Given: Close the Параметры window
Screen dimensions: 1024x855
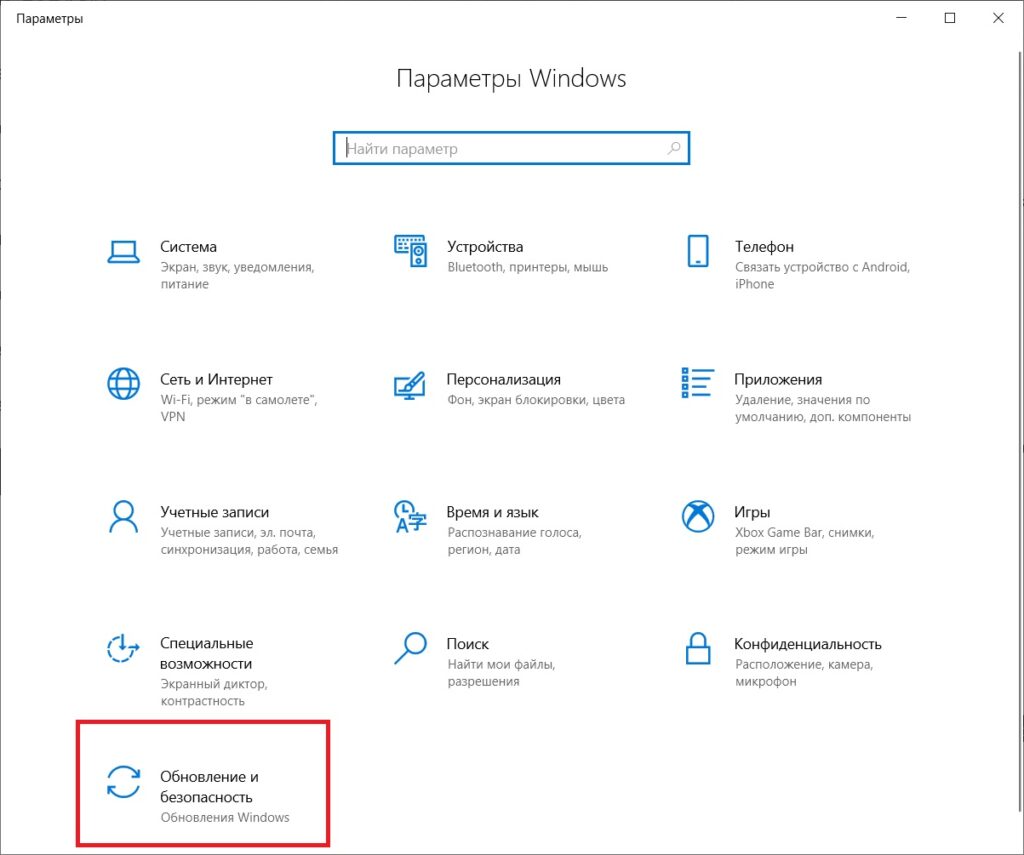Looking at the screenshot, I should (x=999, y=18).
